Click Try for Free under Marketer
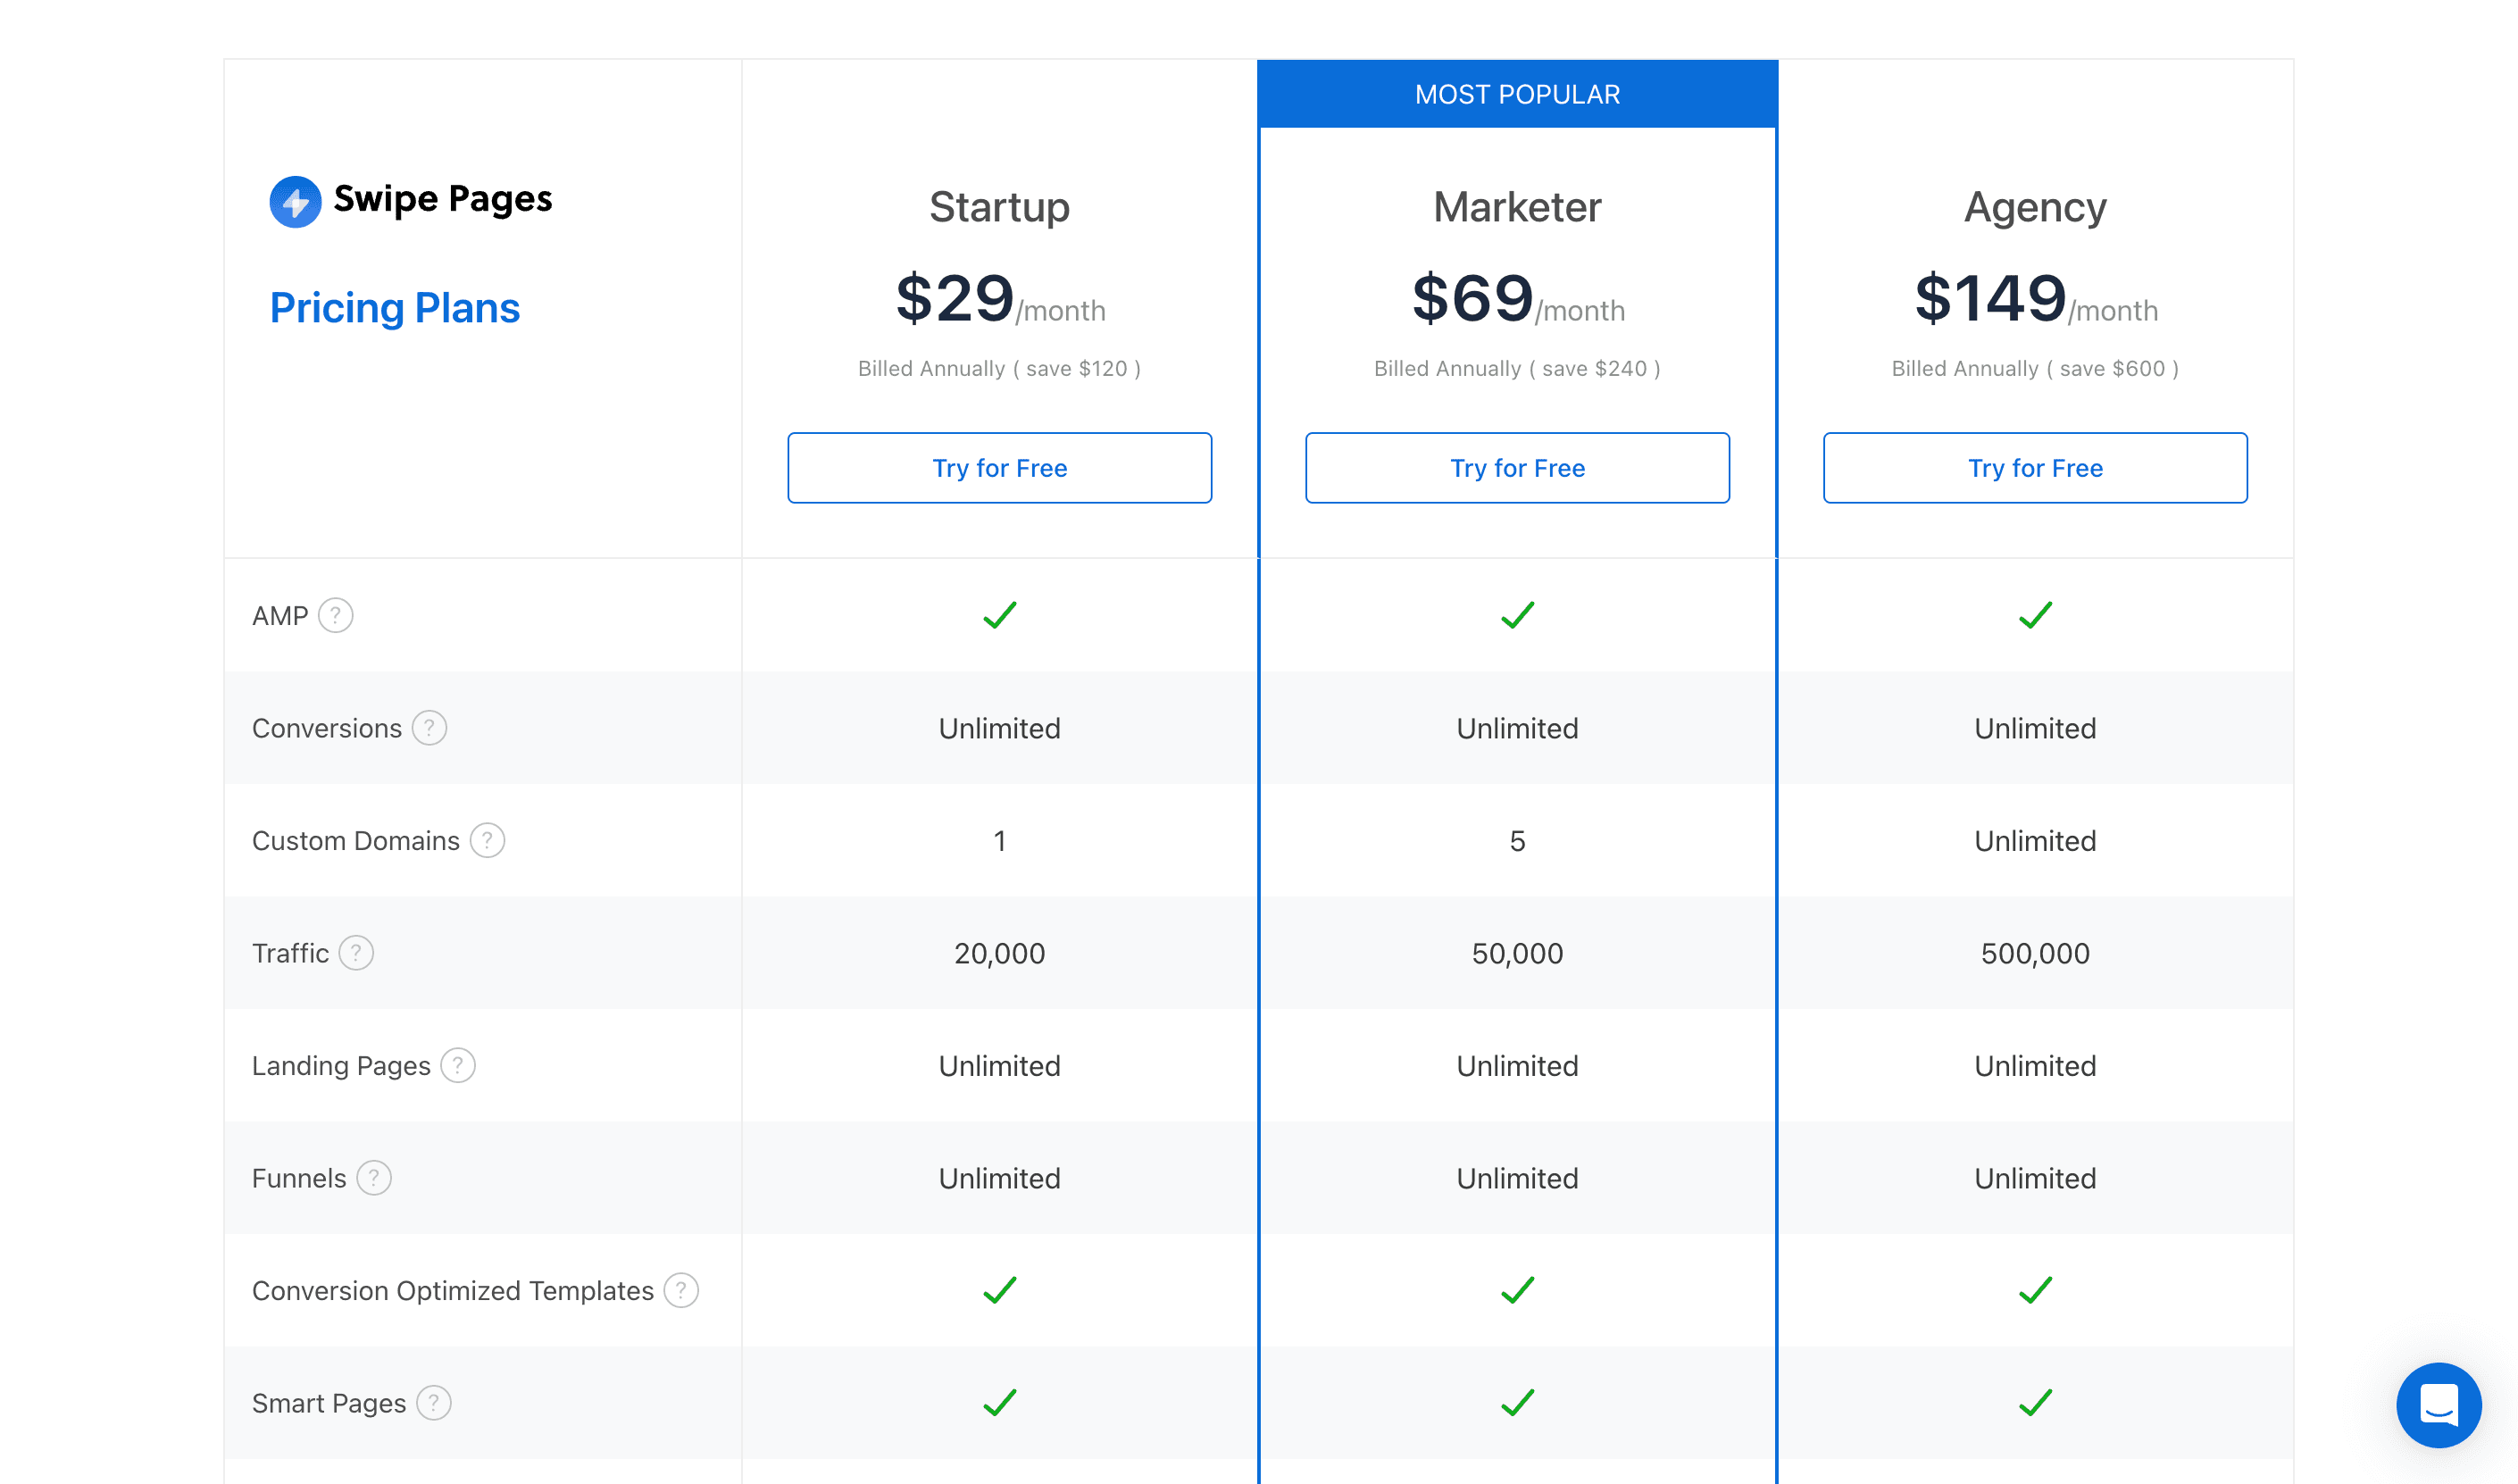This screenshot has height=1484, width=2518. pyautogui.click(x=1517, y=468)
